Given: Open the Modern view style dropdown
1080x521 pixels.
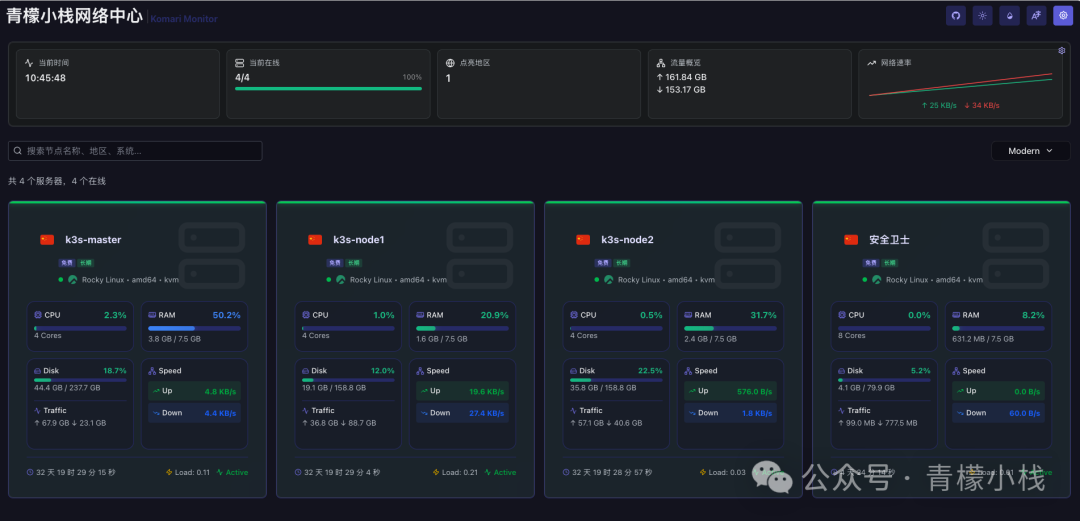Looking at the screenshot, I should 1030,151.
